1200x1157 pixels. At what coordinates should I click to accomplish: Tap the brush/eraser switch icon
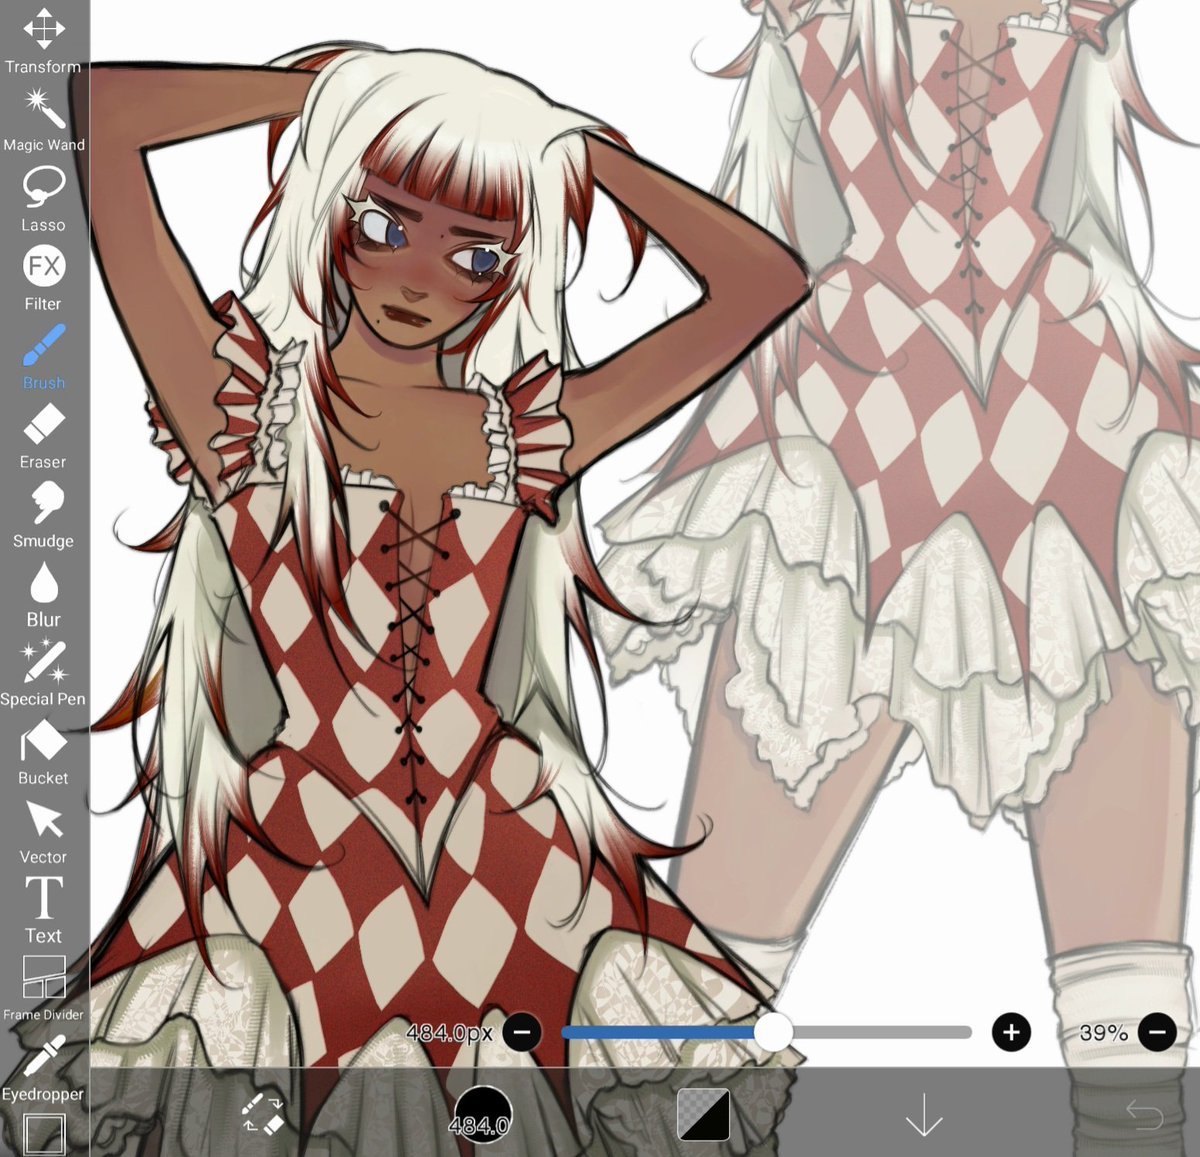point(263,1113)
